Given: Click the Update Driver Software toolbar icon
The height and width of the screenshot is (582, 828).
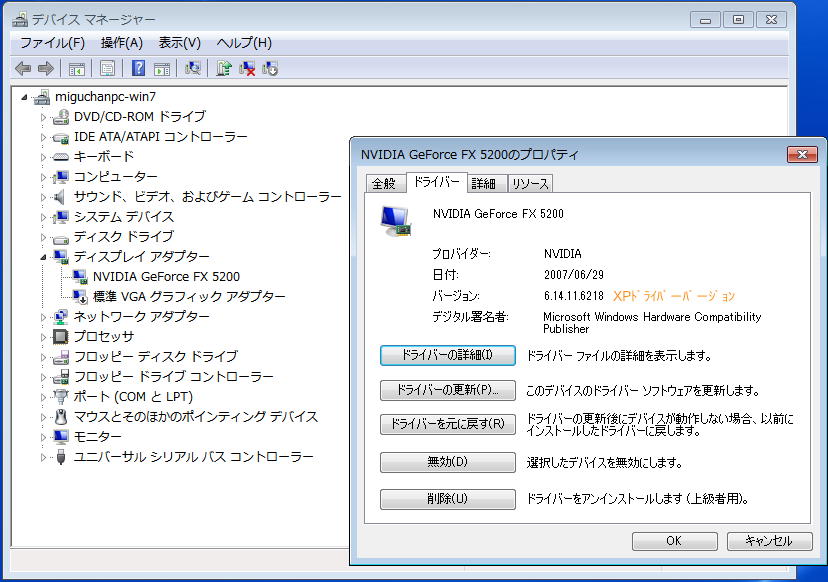Looking at the screenshot, I should click(x=224, y=68).
